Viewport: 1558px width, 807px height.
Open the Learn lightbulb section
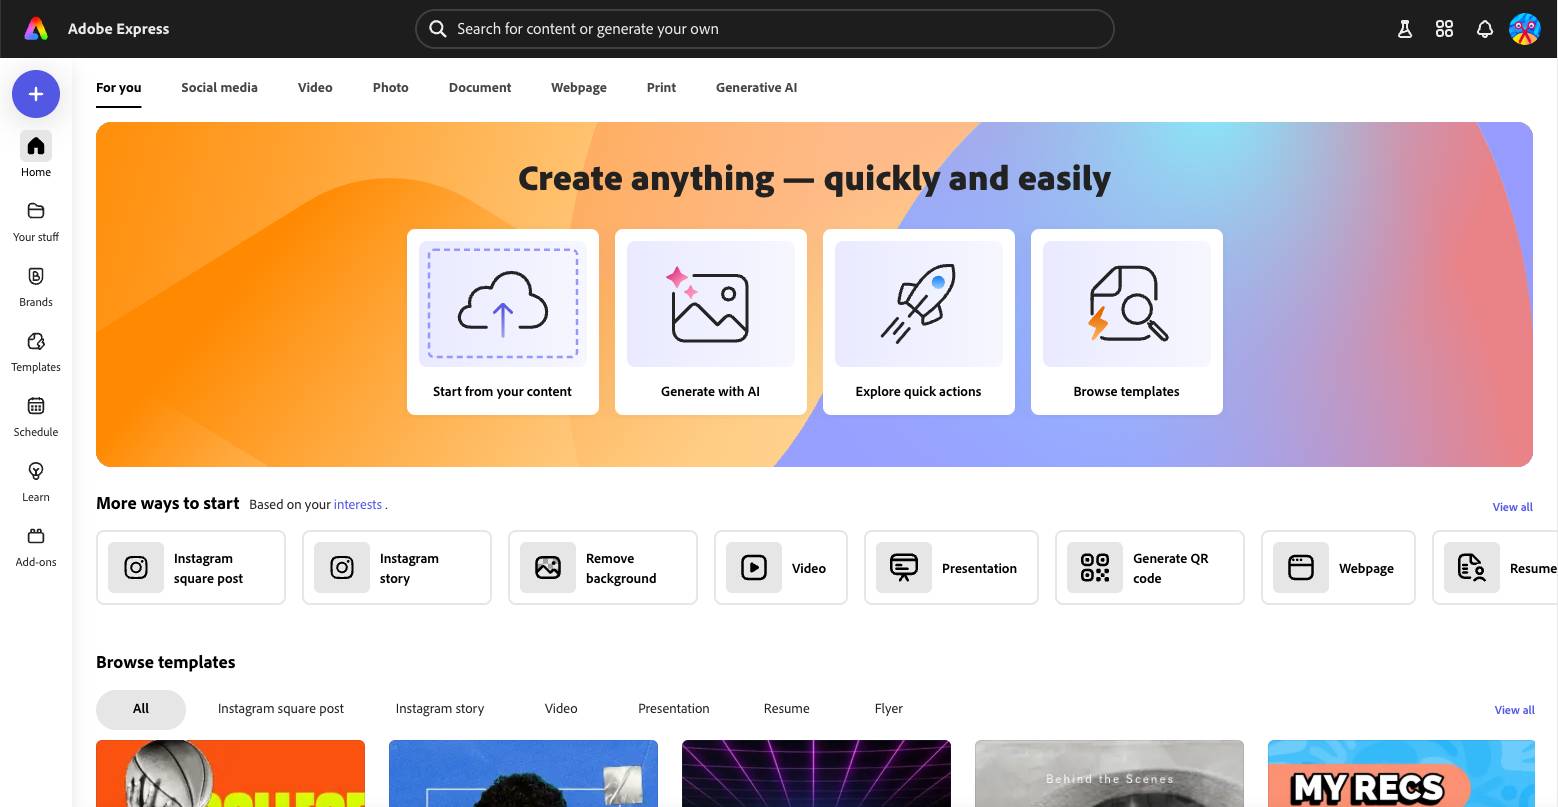point(36,481)
